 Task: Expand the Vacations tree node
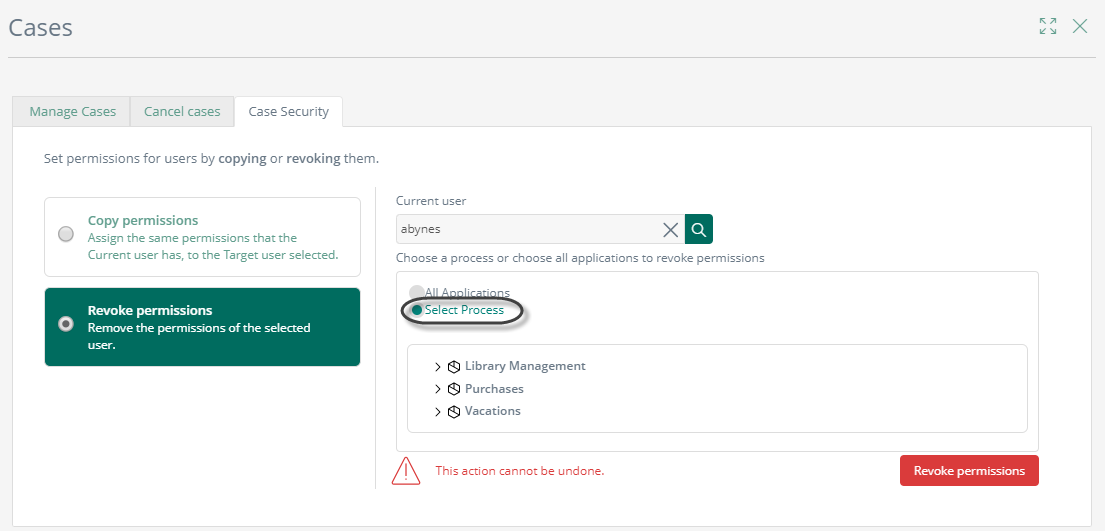[x=438, y=411]
